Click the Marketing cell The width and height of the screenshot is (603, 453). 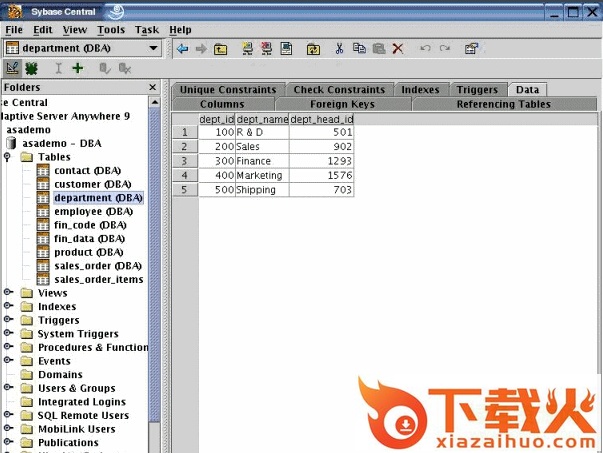click(262, 175)
